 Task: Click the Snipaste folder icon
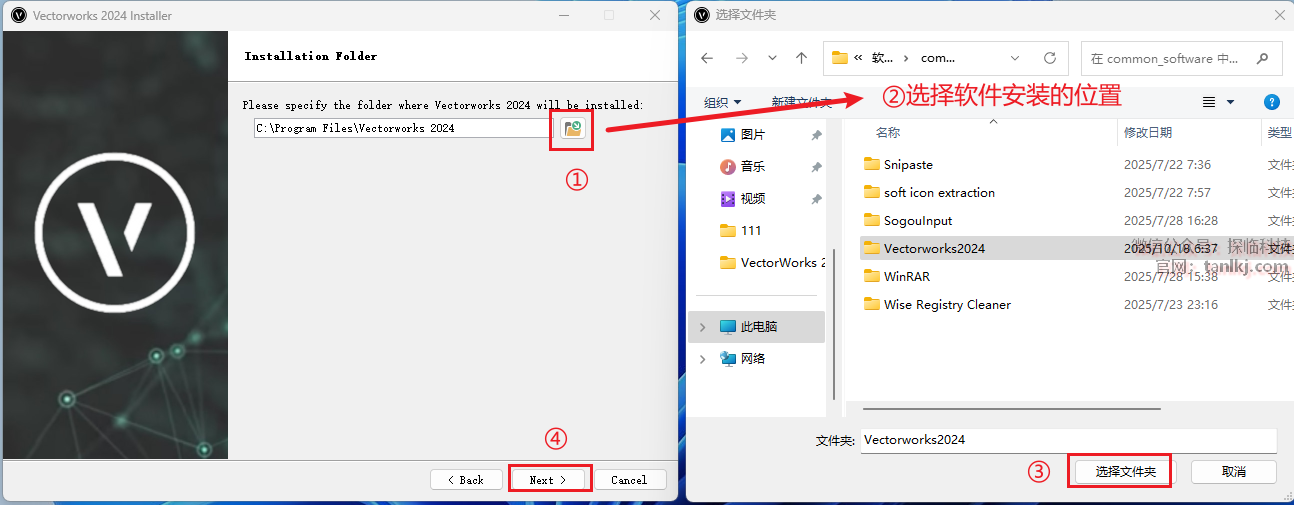pyautogui.click(x=871, y=164)
